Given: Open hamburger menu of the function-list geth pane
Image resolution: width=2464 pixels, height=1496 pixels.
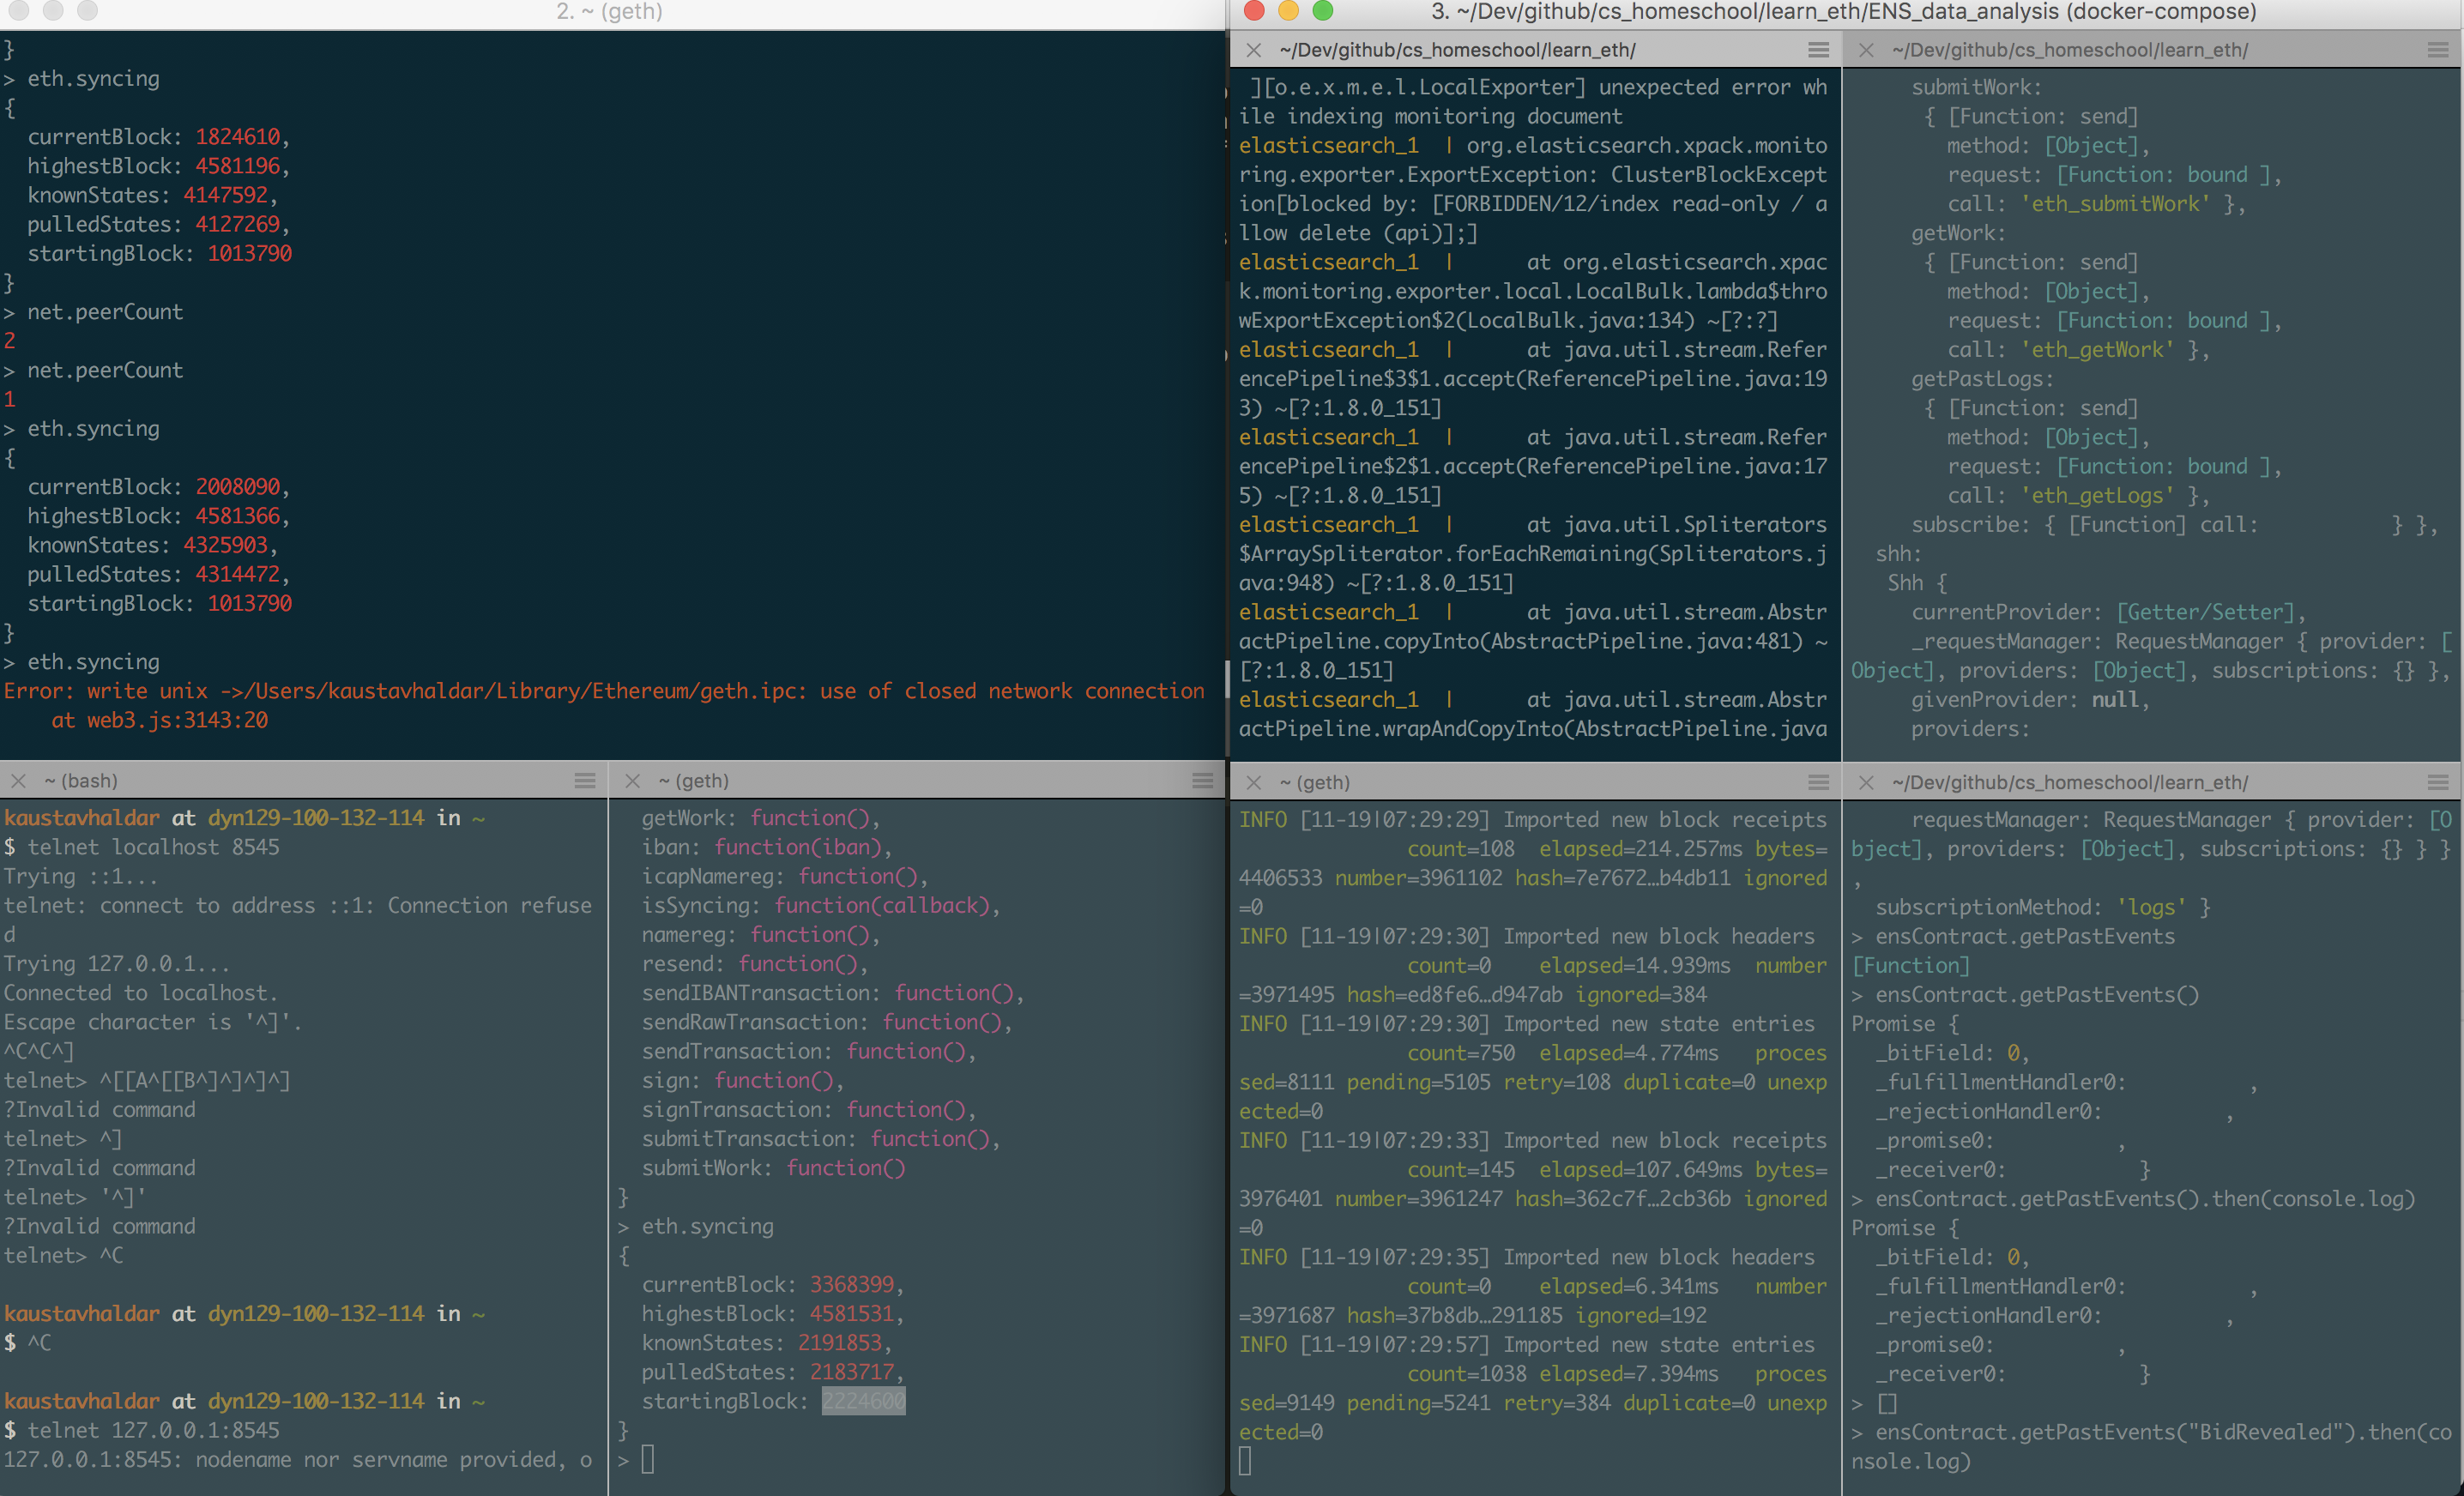Looking at the screenshot, I should pyautogui.click(x=1203, y=781).
